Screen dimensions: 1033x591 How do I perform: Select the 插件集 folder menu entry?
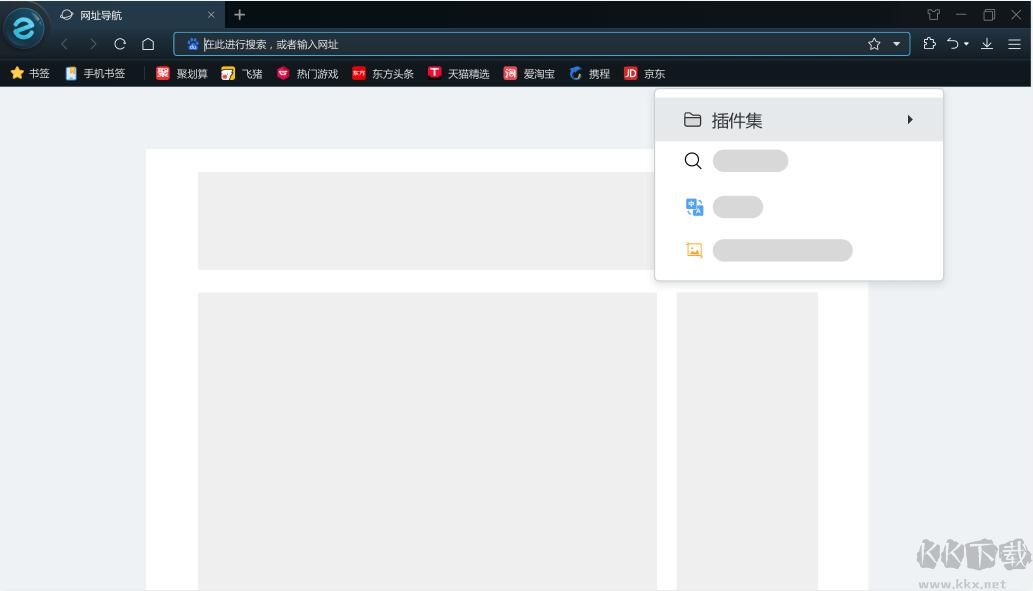(799, 120)
